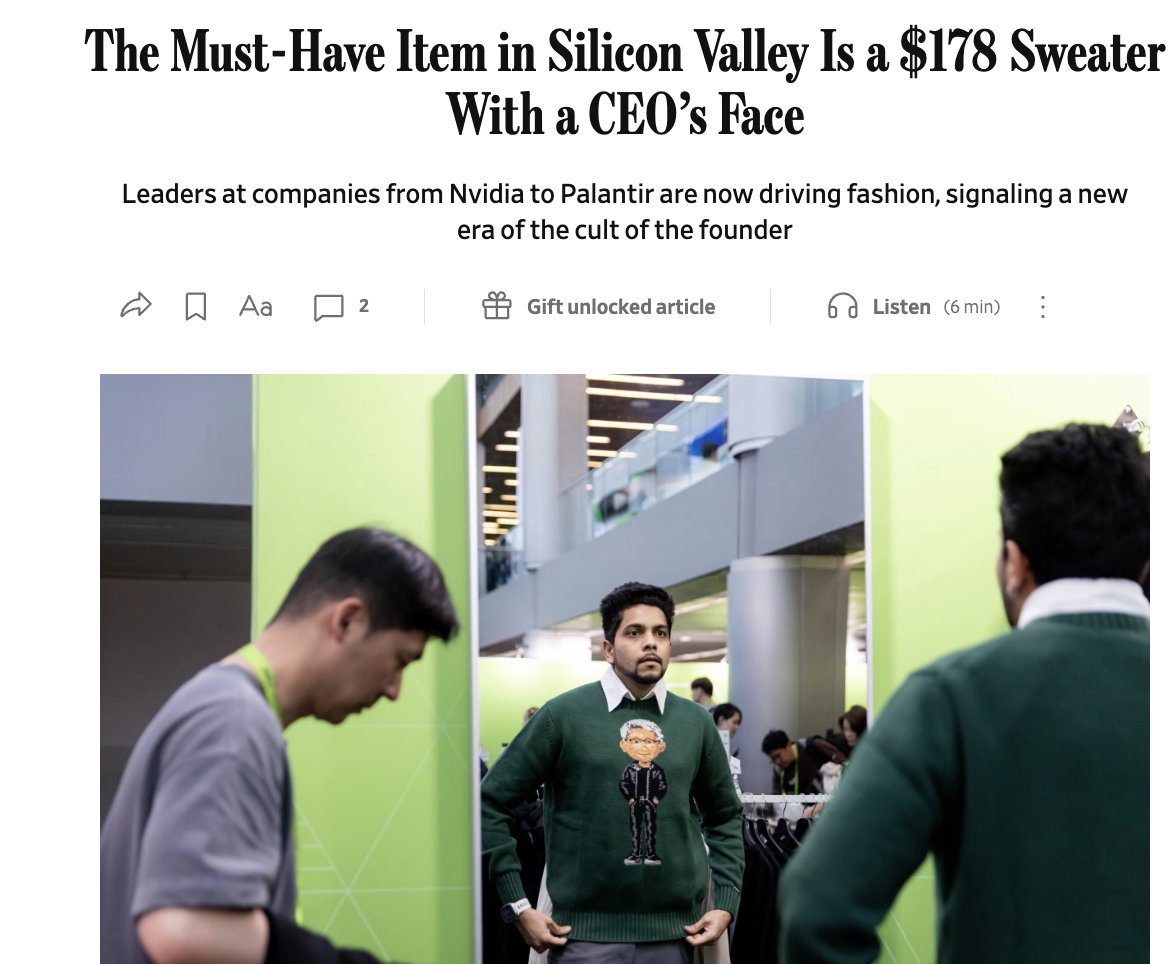The height and width of the screenshot is (964, 1176).
Task: Click the article headline about $178 sweater
Action: click(x=625, y=82)
